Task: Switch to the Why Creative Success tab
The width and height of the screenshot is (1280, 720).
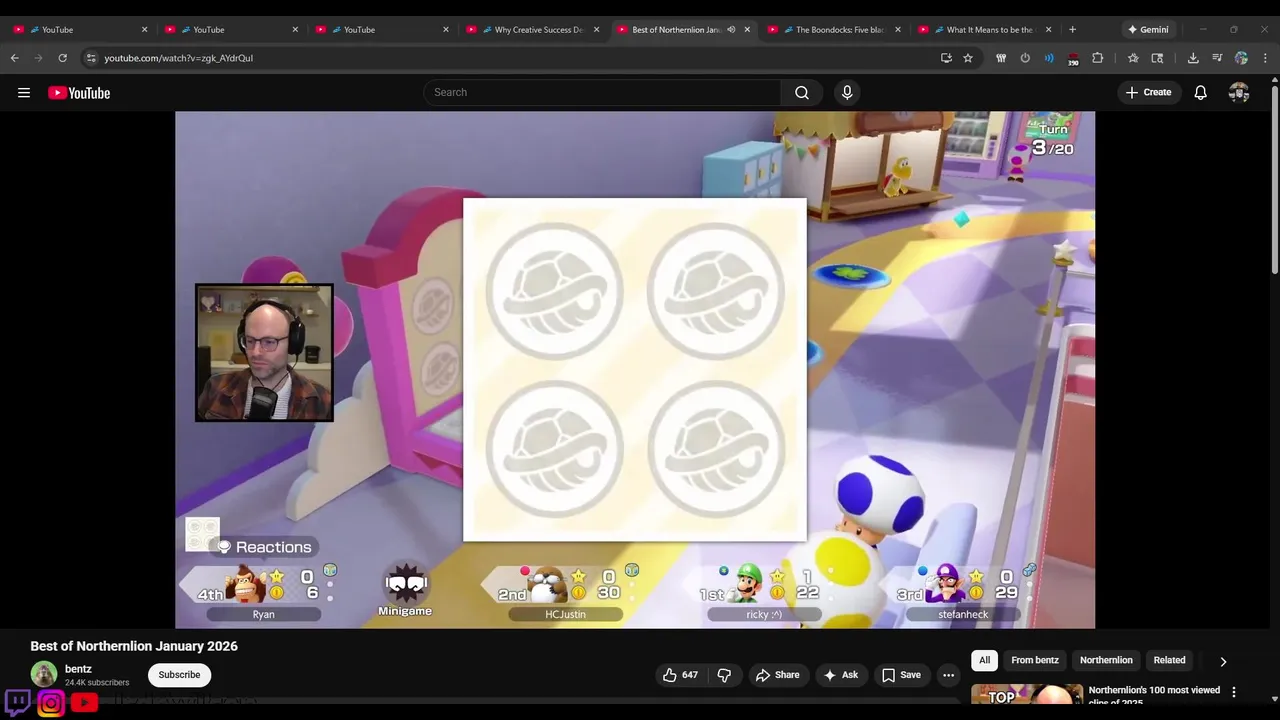Action: click(533, 29)
